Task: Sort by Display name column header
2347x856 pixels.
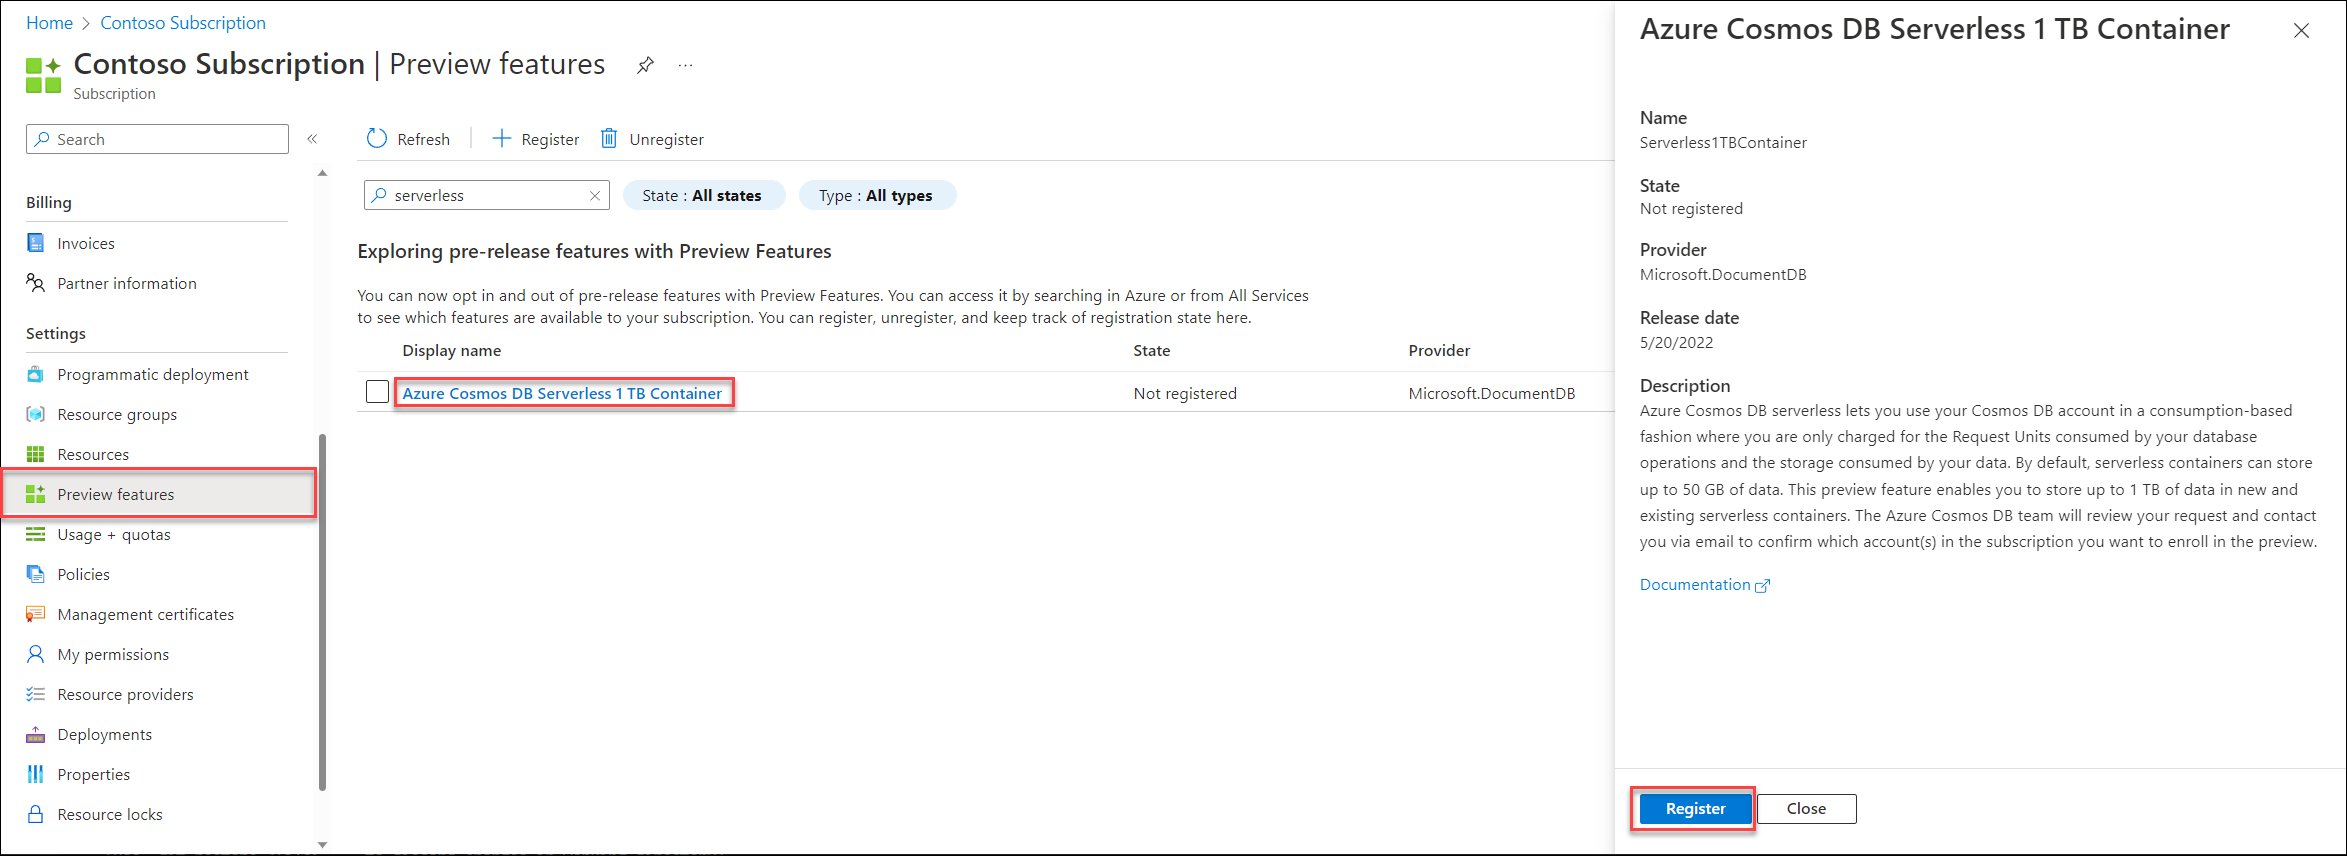Action: pyautogui.click(x=452, y=351)
